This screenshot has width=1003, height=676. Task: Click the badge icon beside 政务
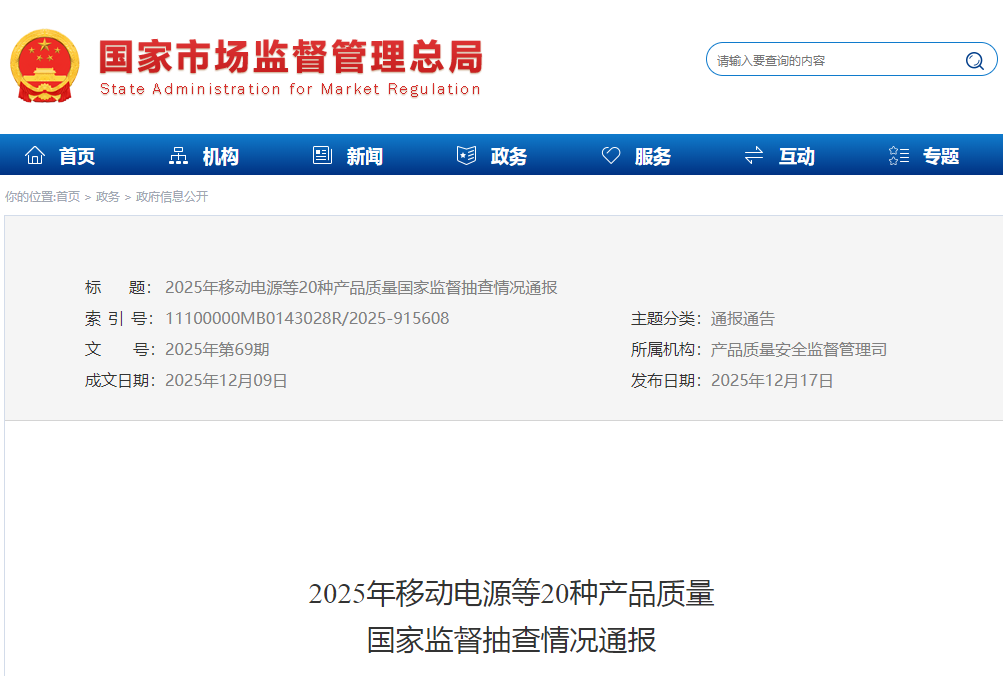tap(466, 155)
